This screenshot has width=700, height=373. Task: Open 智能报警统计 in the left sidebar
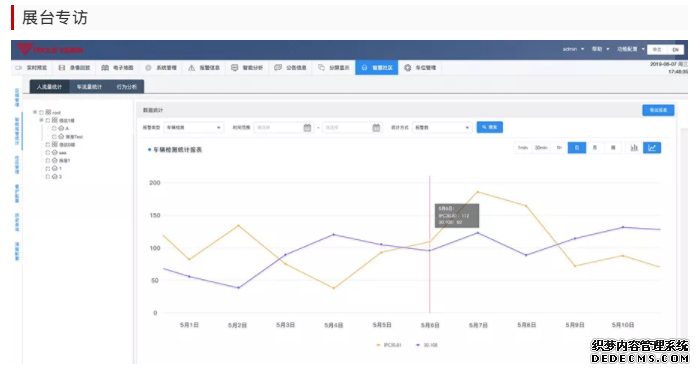pyautogui.click(x=17, y=131)
